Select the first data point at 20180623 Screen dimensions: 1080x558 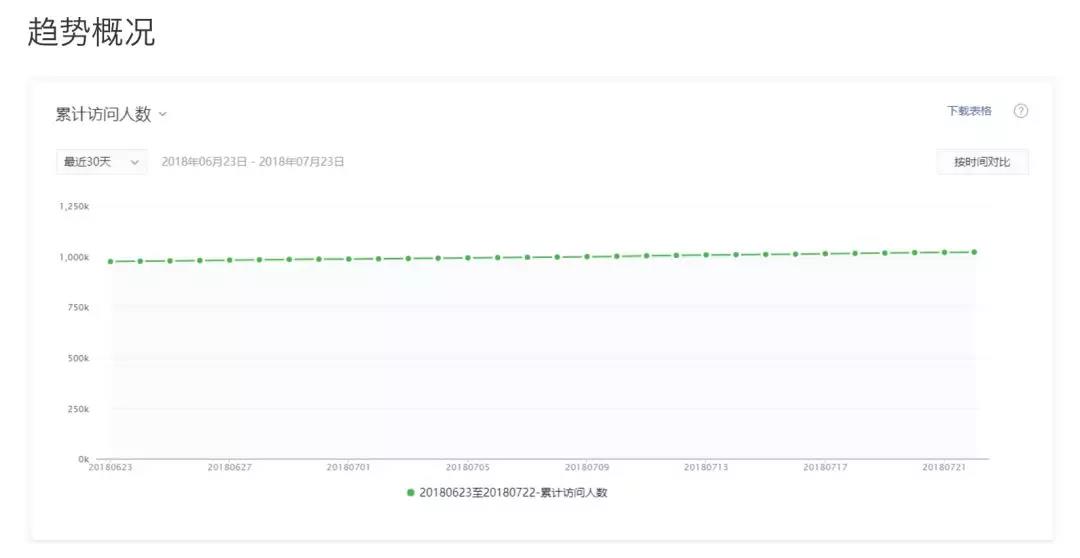click(x=110, y=262)
